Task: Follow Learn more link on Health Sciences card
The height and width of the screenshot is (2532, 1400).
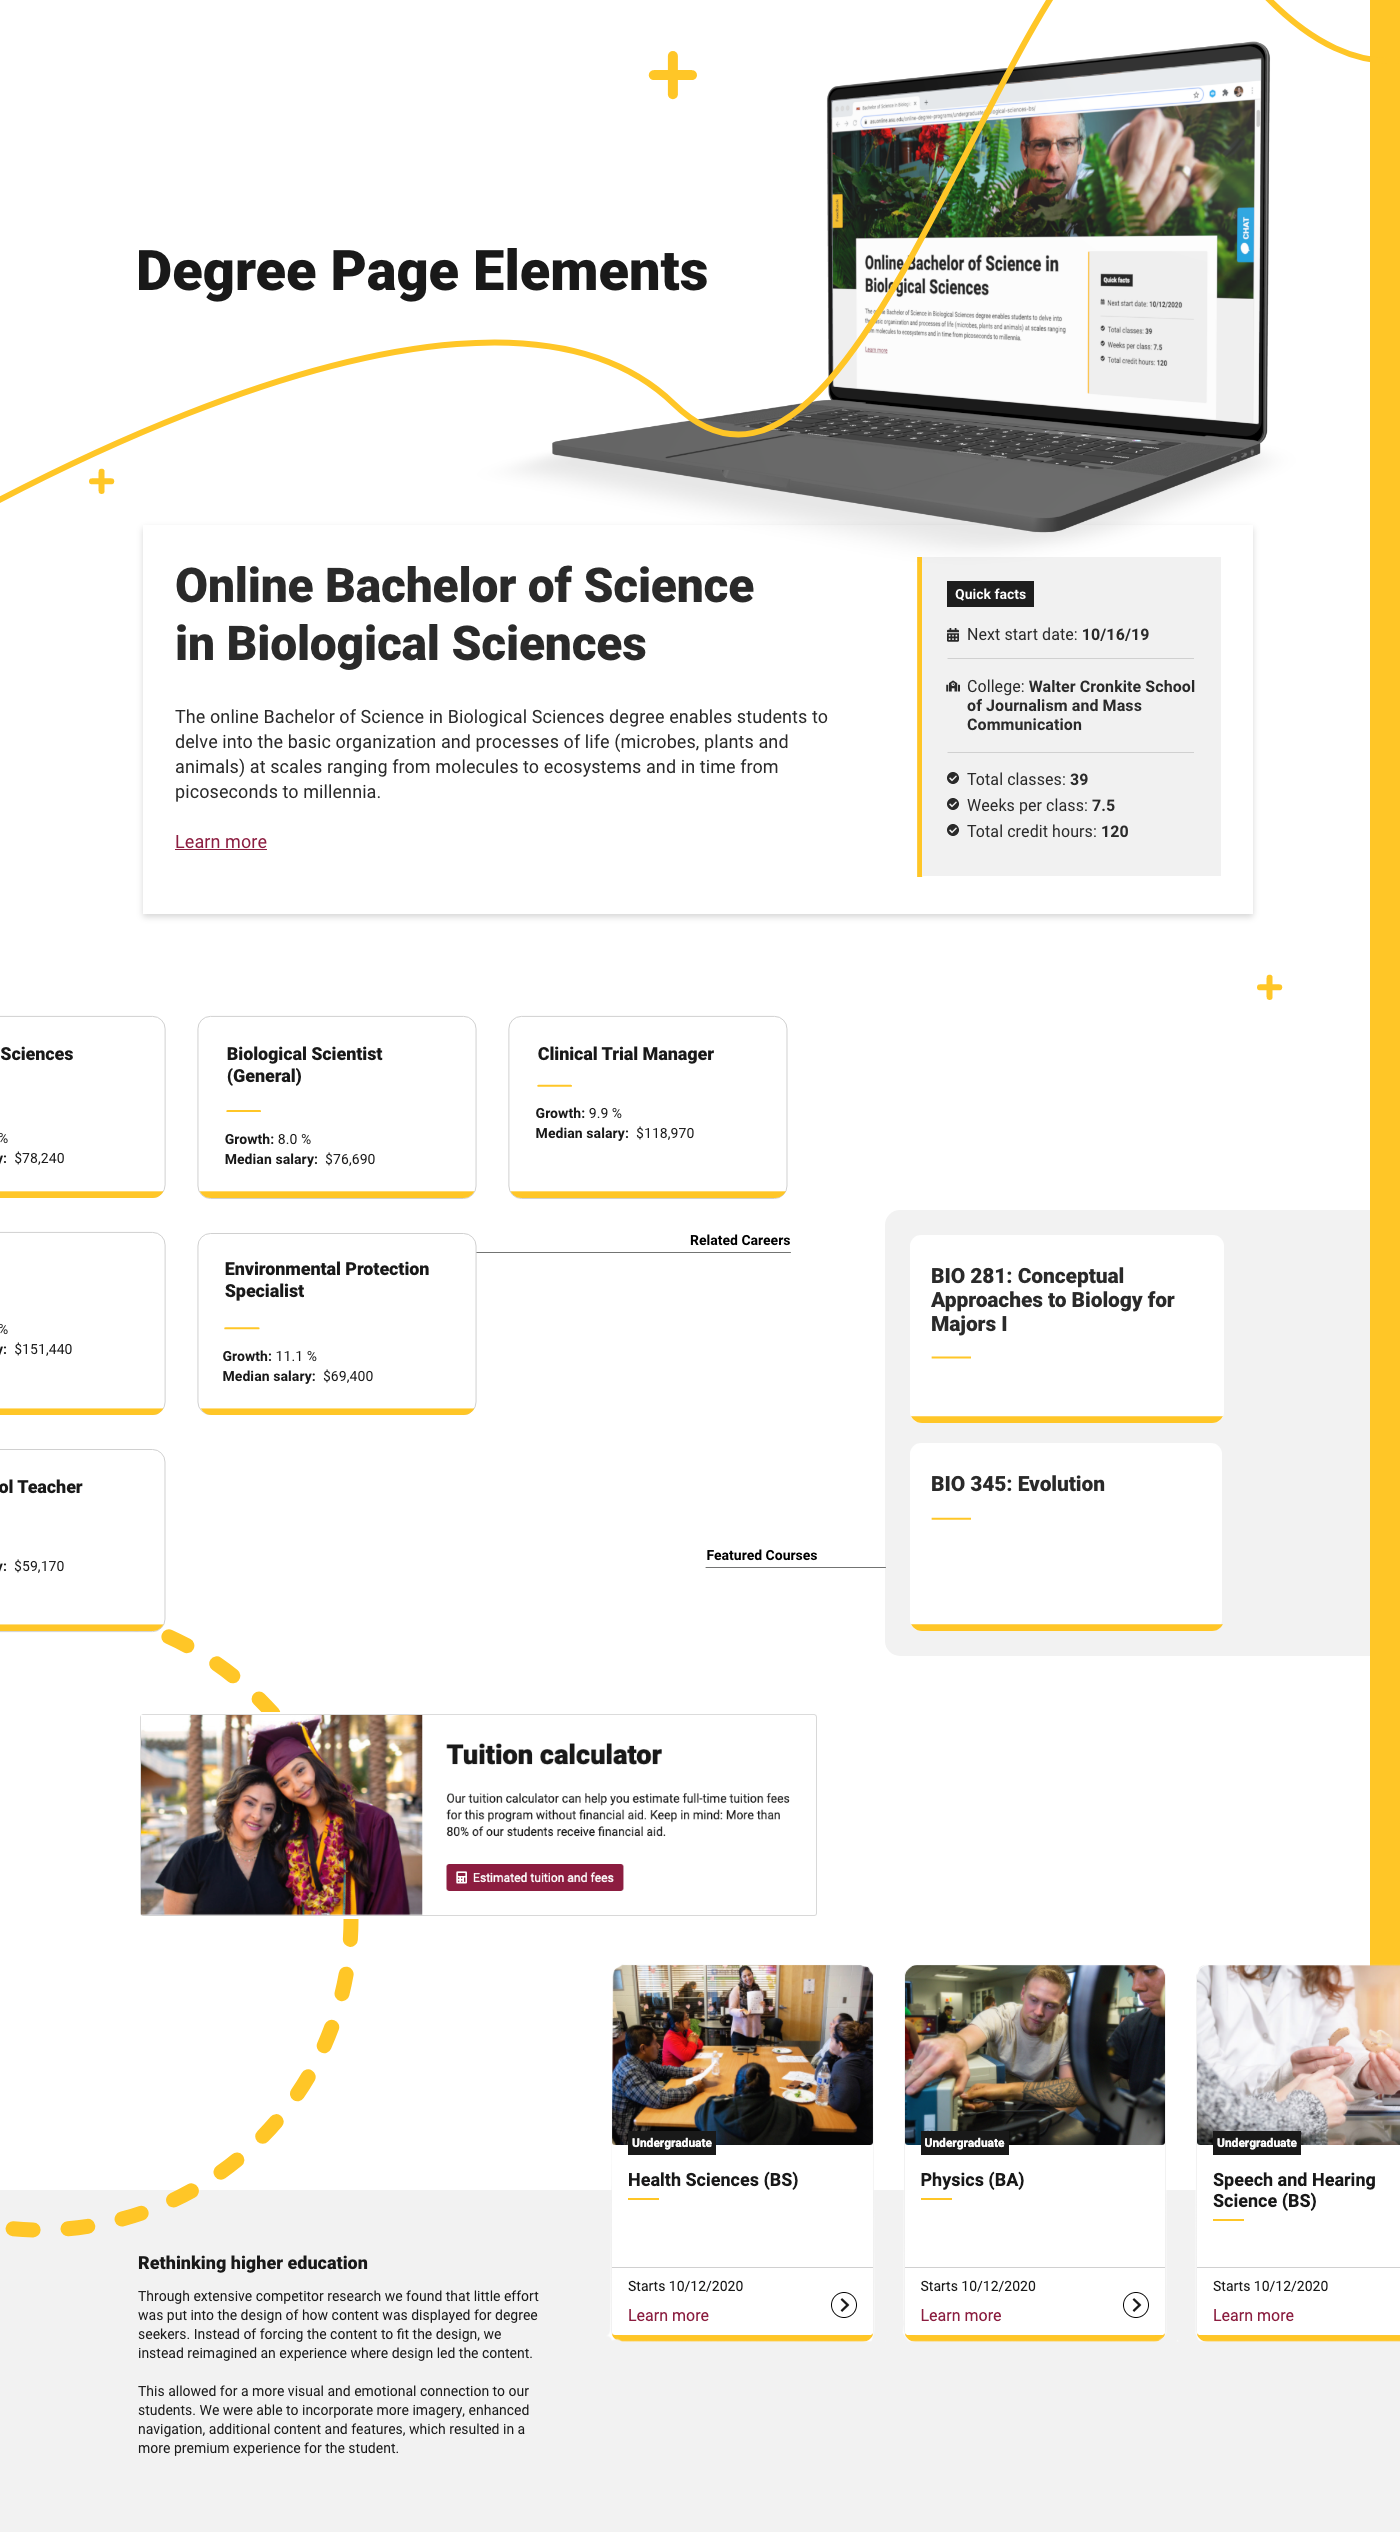Action: [x=668, y=2316]
